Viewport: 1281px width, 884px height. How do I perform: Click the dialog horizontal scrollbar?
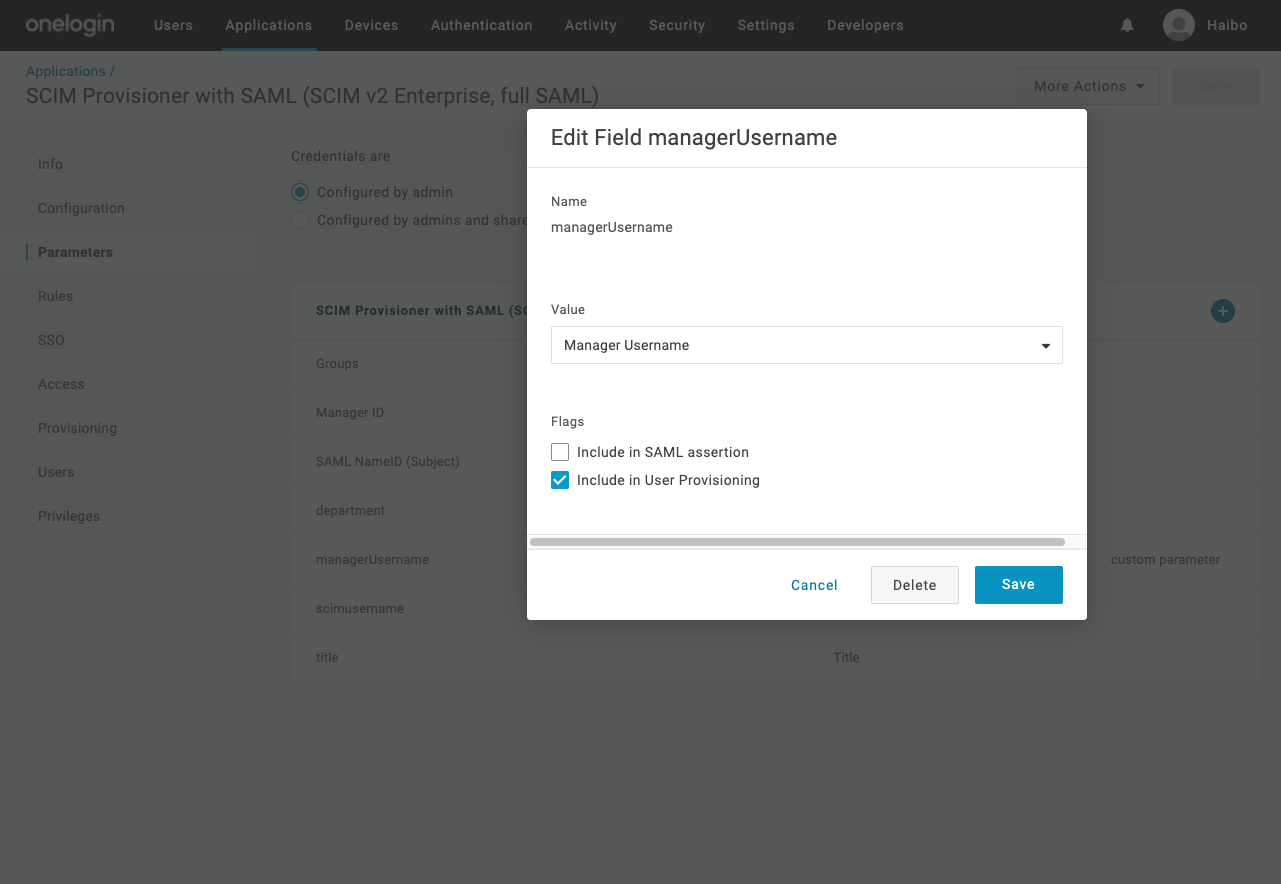coord(797,542)
